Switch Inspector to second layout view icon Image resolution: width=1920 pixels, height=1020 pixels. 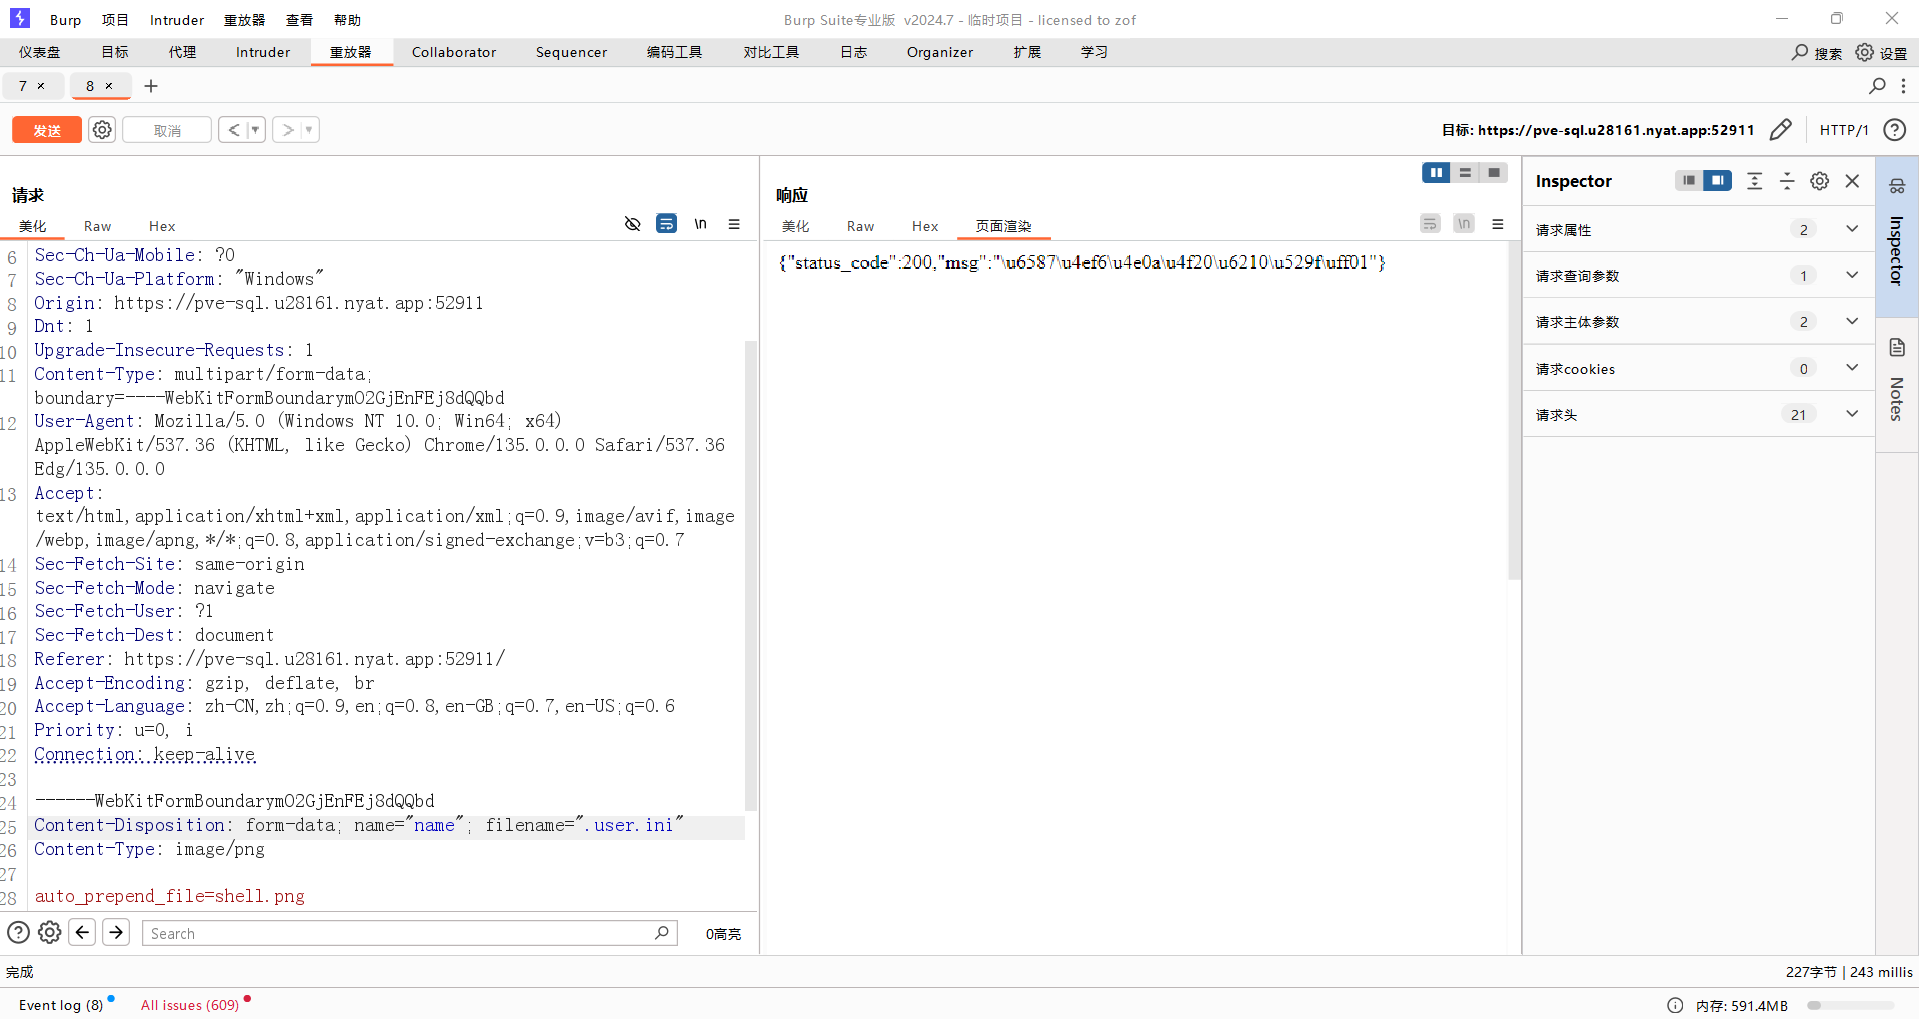tap(1717, 180)
